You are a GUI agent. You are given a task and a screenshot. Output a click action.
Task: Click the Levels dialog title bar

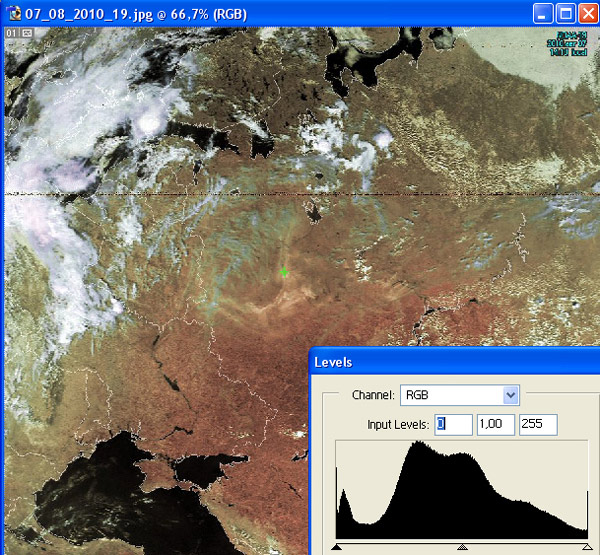click(450, 361)
